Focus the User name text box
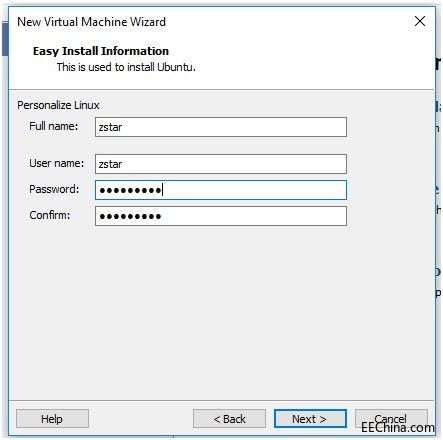Image resolution: width=443 pixels, height=440 pixels. [x=221, y=164]
